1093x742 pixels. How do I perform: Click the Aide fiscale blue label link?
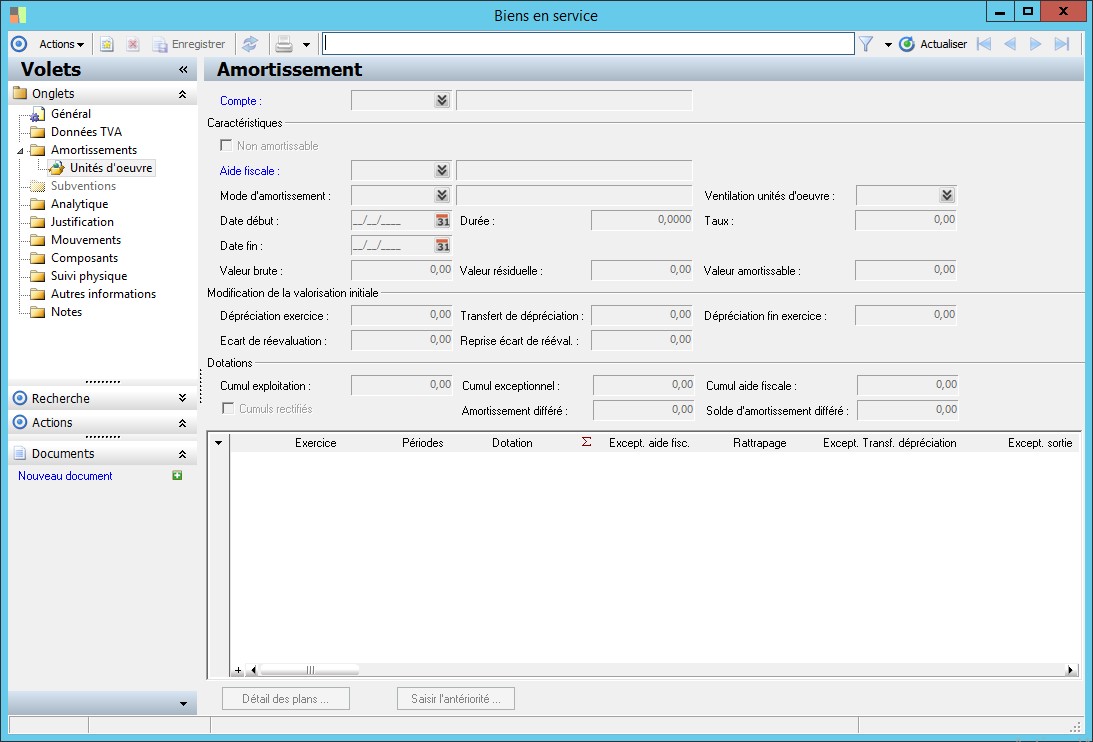pos(250,171)
